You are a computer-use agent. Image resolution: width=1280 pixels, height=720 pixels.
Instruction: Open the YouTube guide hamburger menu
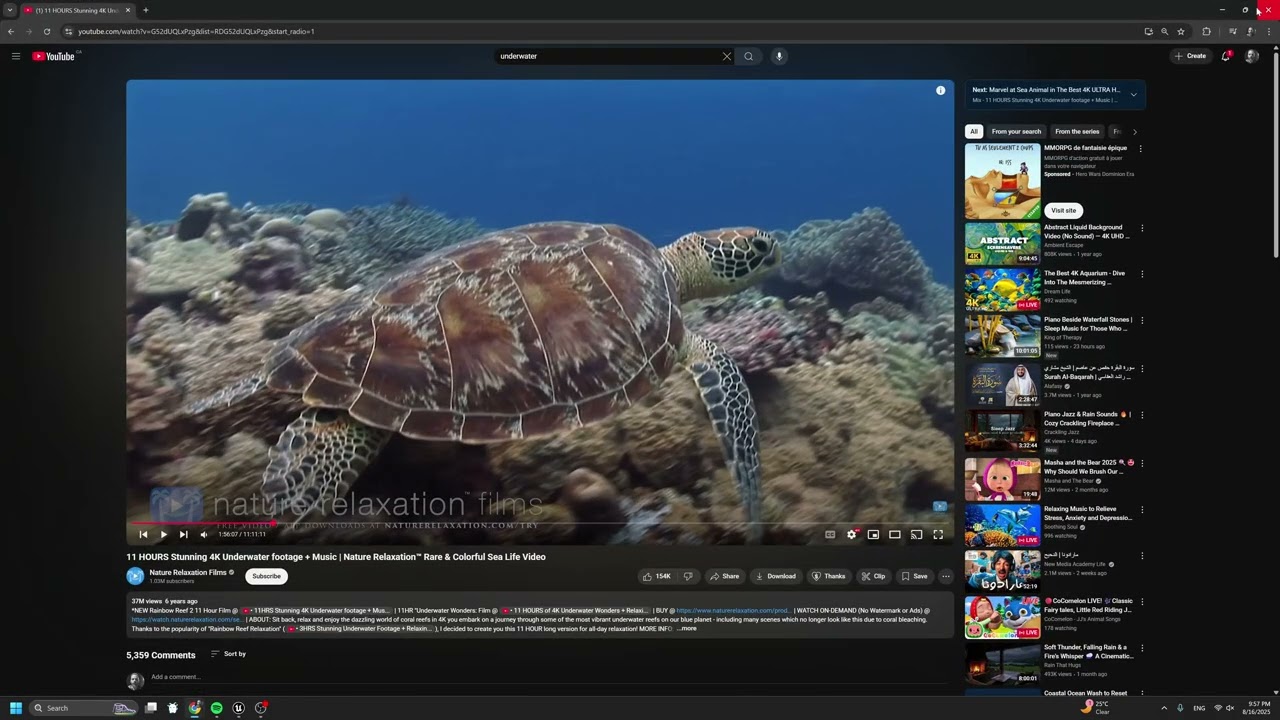16,56
